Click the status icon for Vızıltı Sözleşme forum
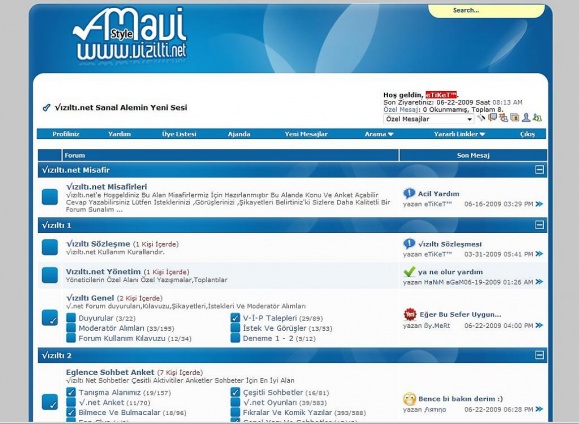Viewport: 579px width, 424px height. point(50,247)
